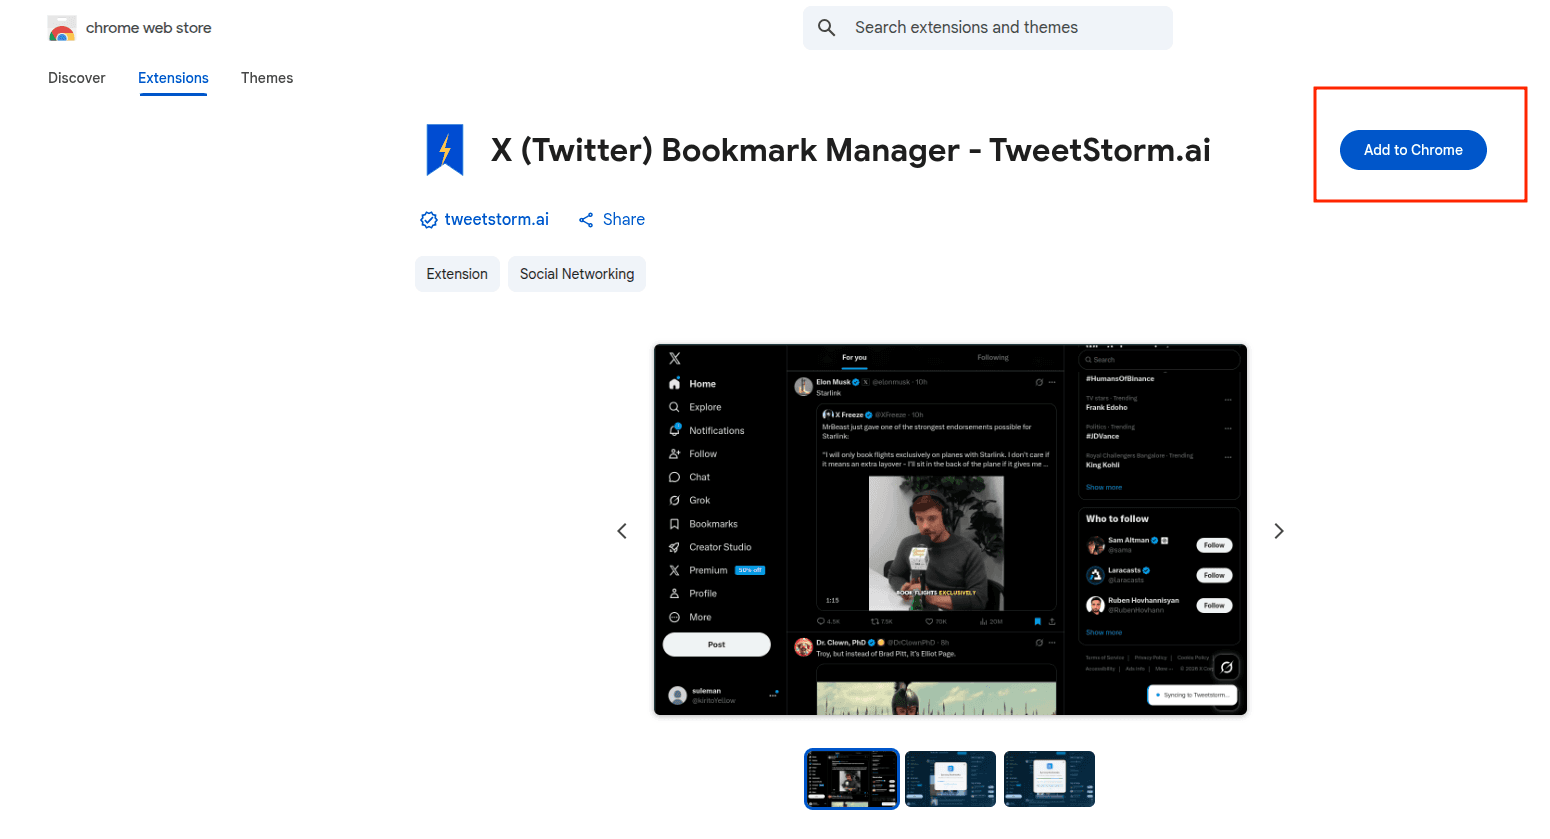This screenshot has width=1550, height=839.
Task: Open the tweetstorm.ai publisher link
Action: pyautogui.click(x=496, y=219)
